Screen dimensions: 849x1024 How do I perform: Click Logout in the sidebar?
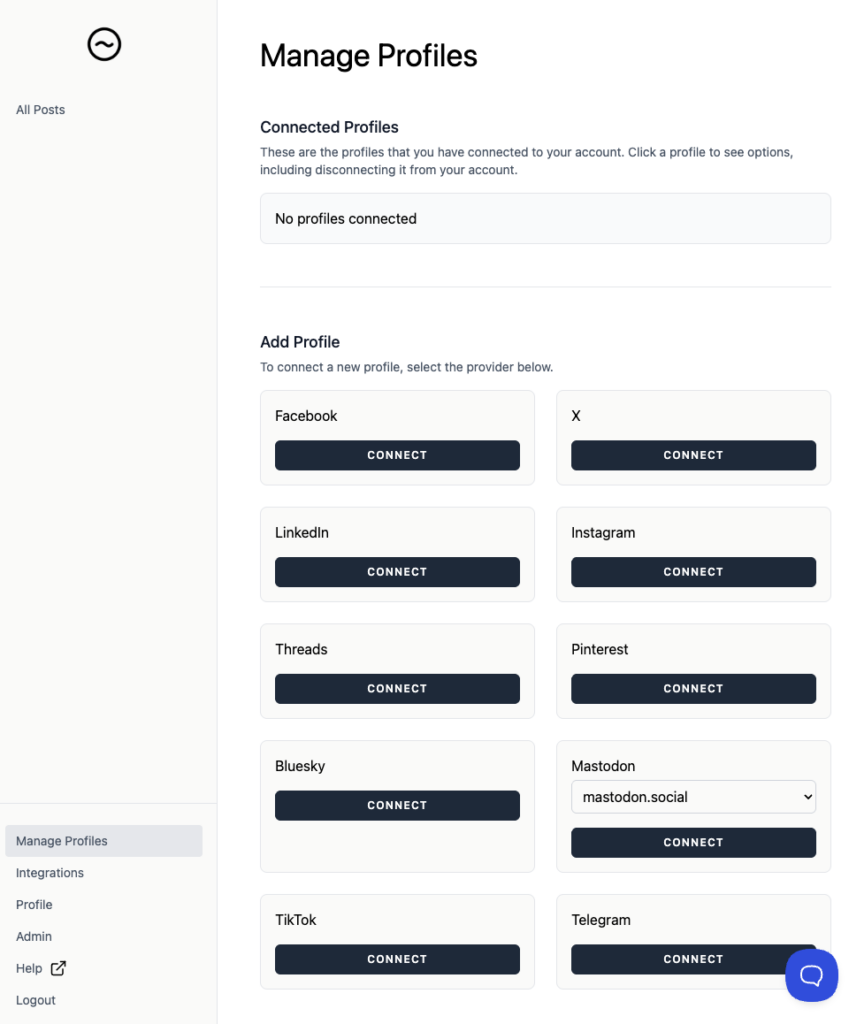(x=35, y=1000)
